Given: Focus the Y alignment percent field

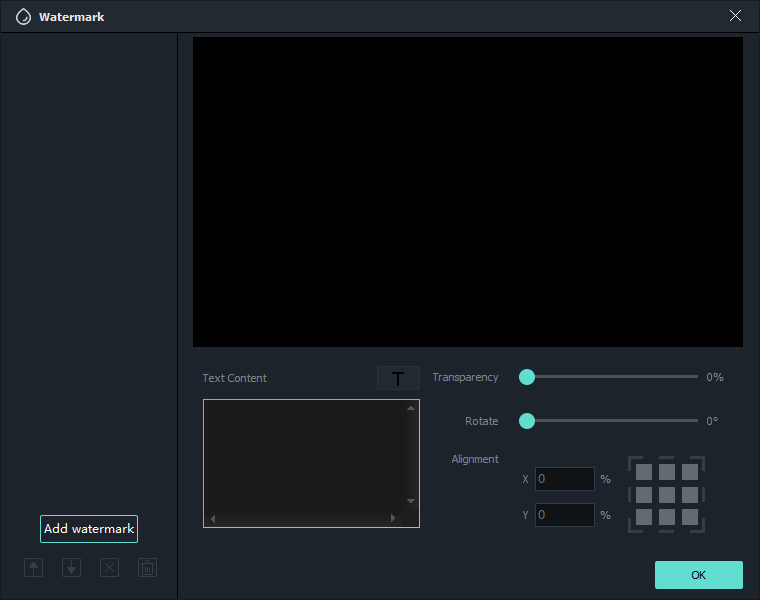Looking at the screenshot, I should (x=565, y=515).
